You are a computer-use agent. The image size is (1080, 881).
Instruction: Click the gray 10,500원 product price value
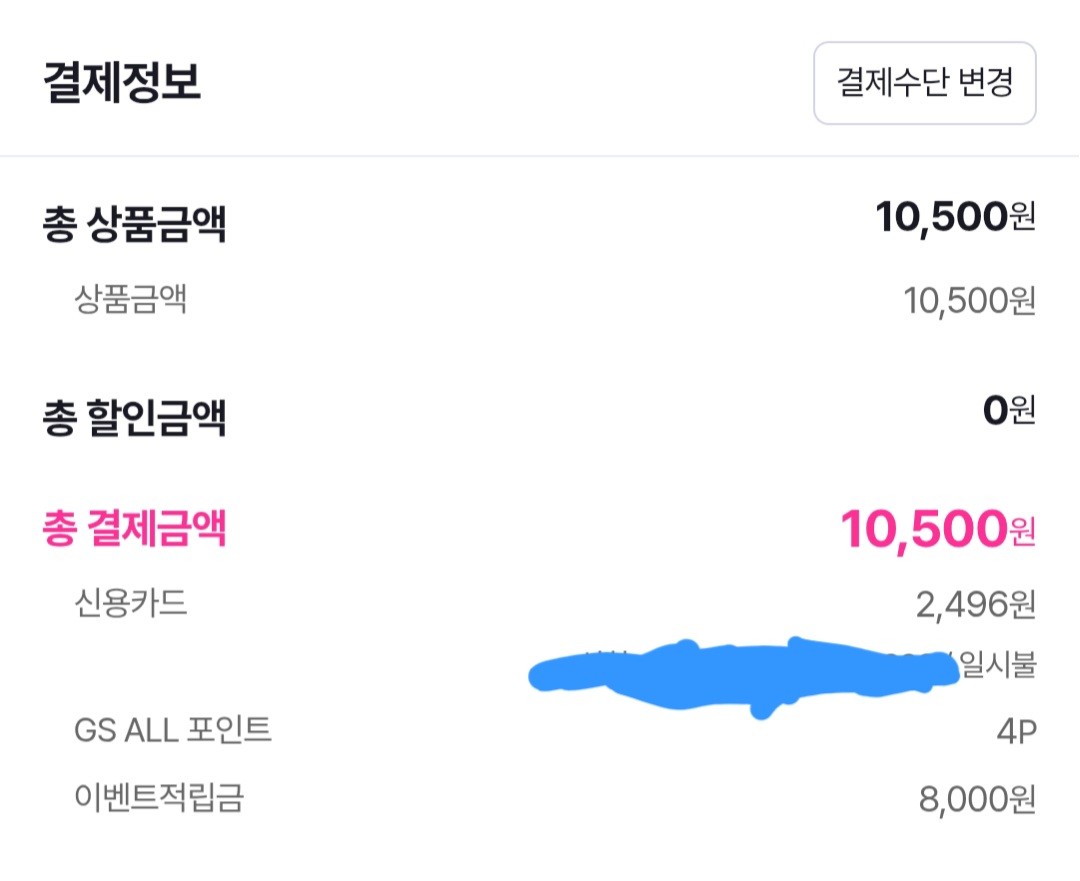[x=968, y=300]
